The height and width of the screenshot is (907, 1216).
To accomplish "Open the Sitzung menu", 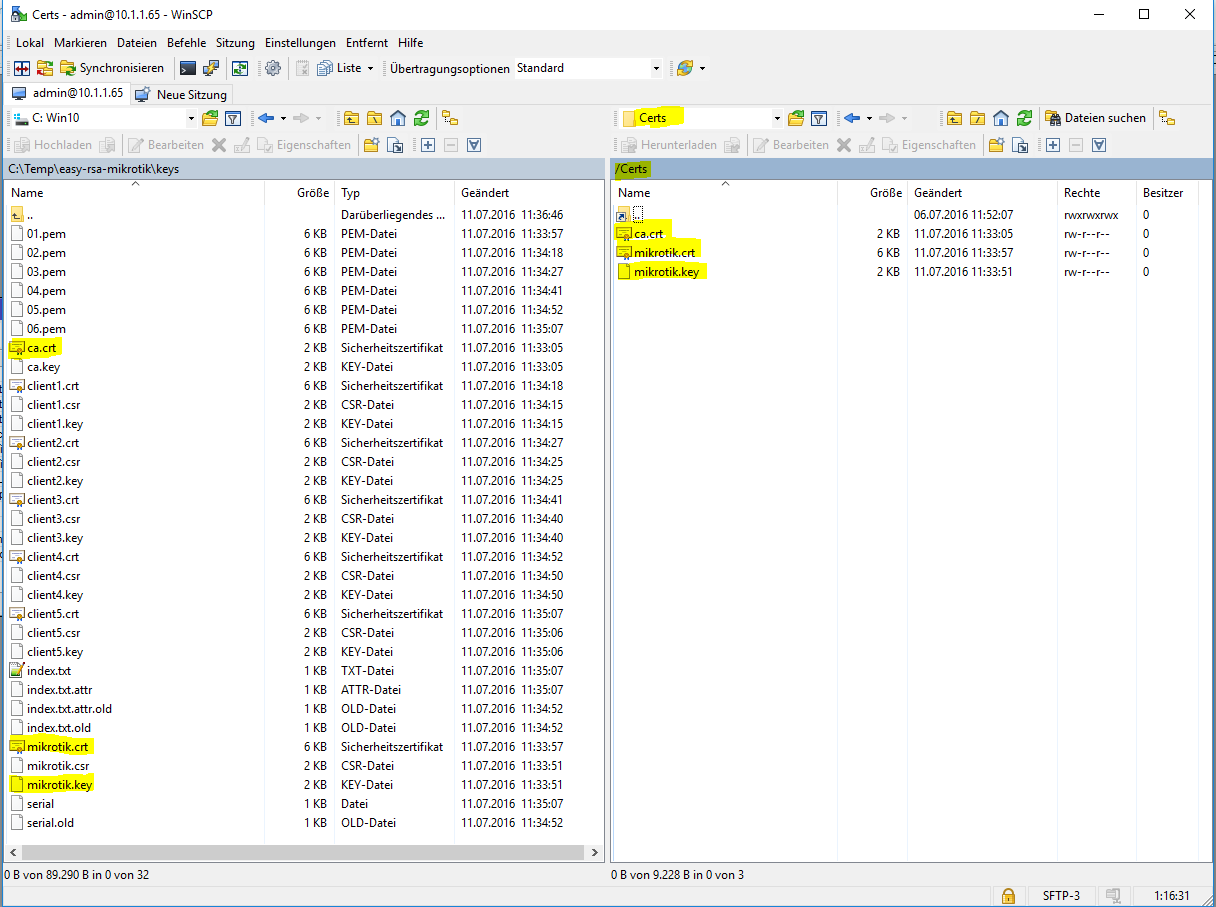I will (x=236, y=43).
